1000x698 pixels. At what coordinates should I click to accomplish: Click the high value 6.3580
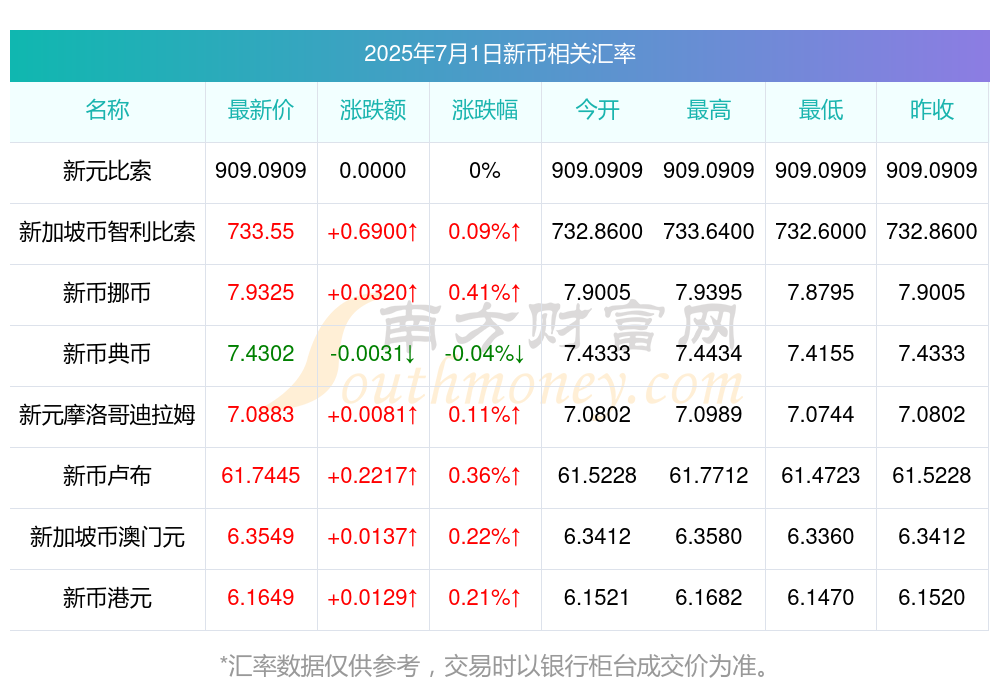[x=709, y=537]
